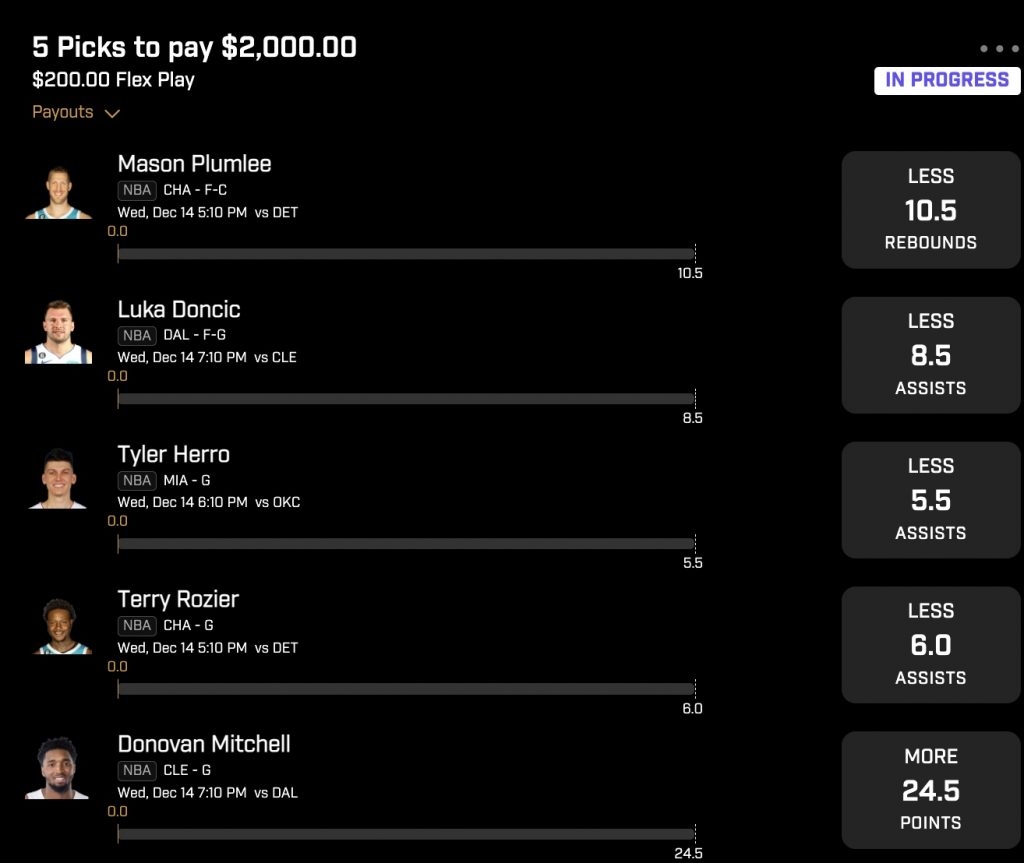Click Tyler Herro's player headshot
The height and width of the screenshot is (863, 1024).
pyautogui.click(x=58, y=478)
